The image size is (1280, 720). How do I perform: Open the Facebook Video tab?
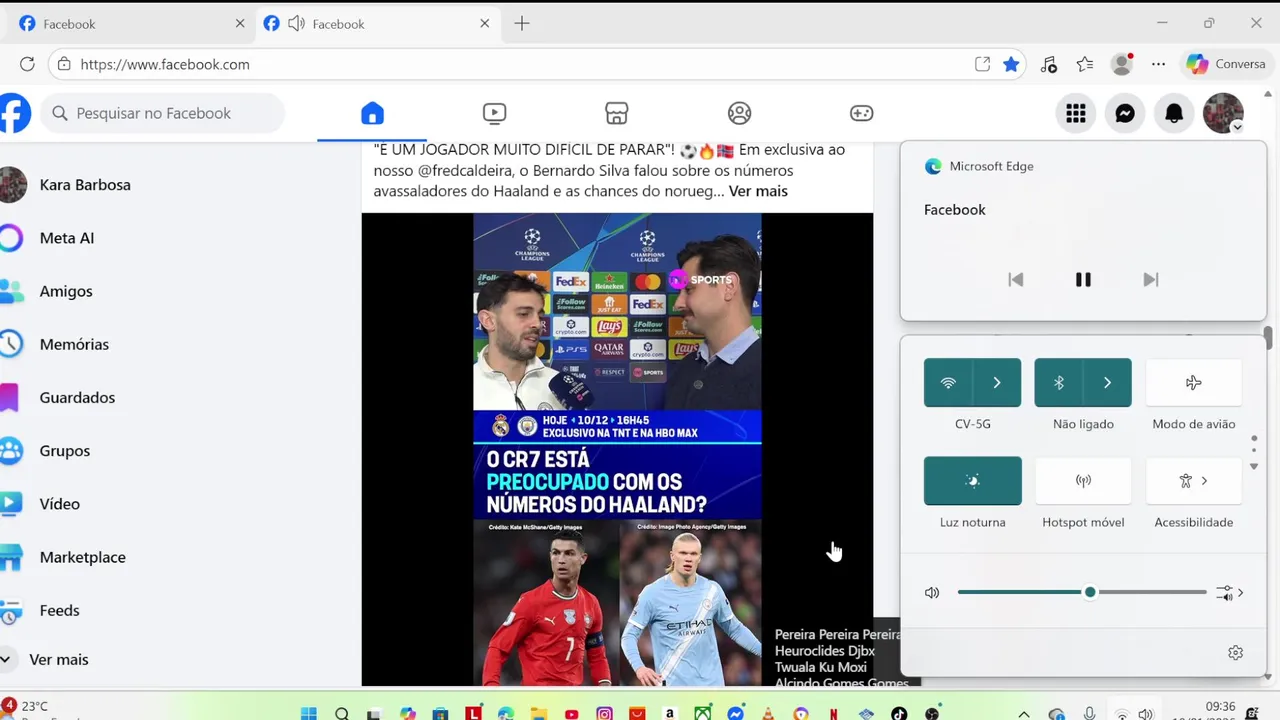(x=494, y=113)
